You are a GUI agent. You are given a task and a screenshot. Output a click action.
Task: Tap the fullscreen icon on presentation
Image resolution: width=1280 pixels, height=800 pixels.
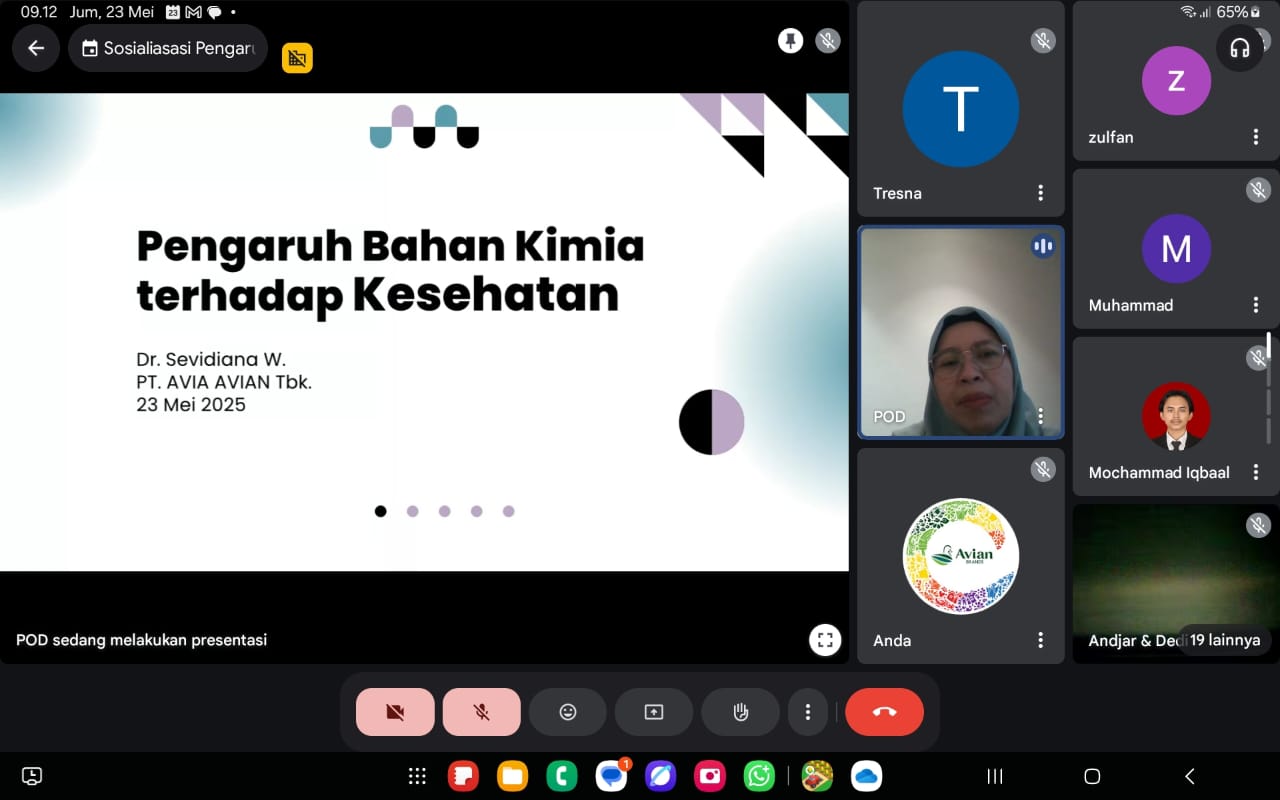[x=825, y=640]
